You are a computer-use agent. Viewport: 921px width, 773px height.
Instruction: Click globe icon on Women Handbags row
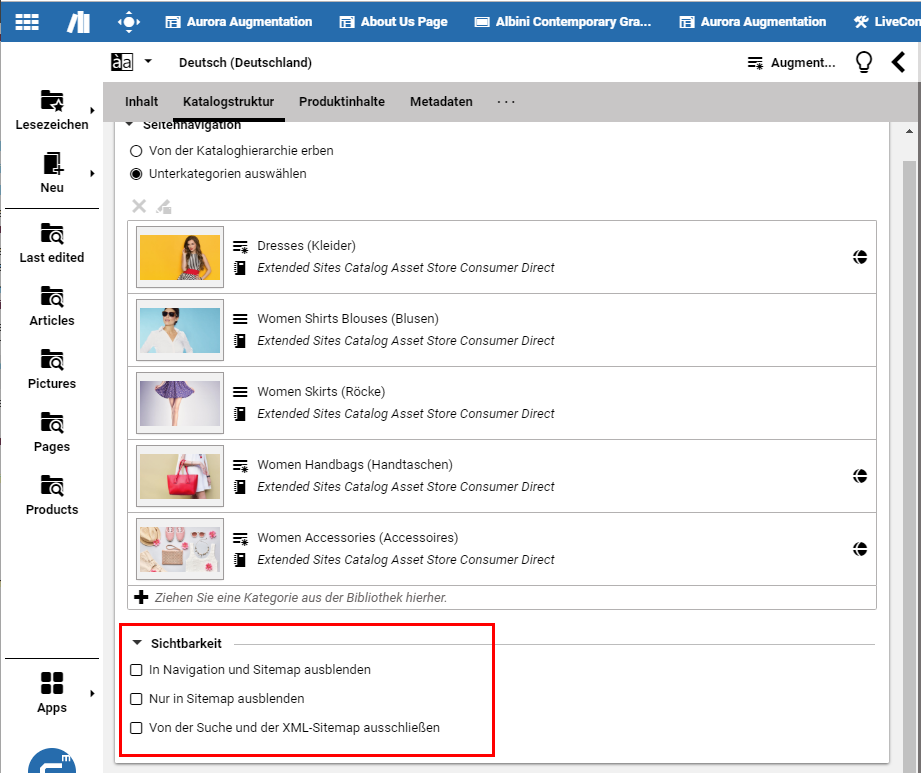pyautogui.click(x=859, y=476)
